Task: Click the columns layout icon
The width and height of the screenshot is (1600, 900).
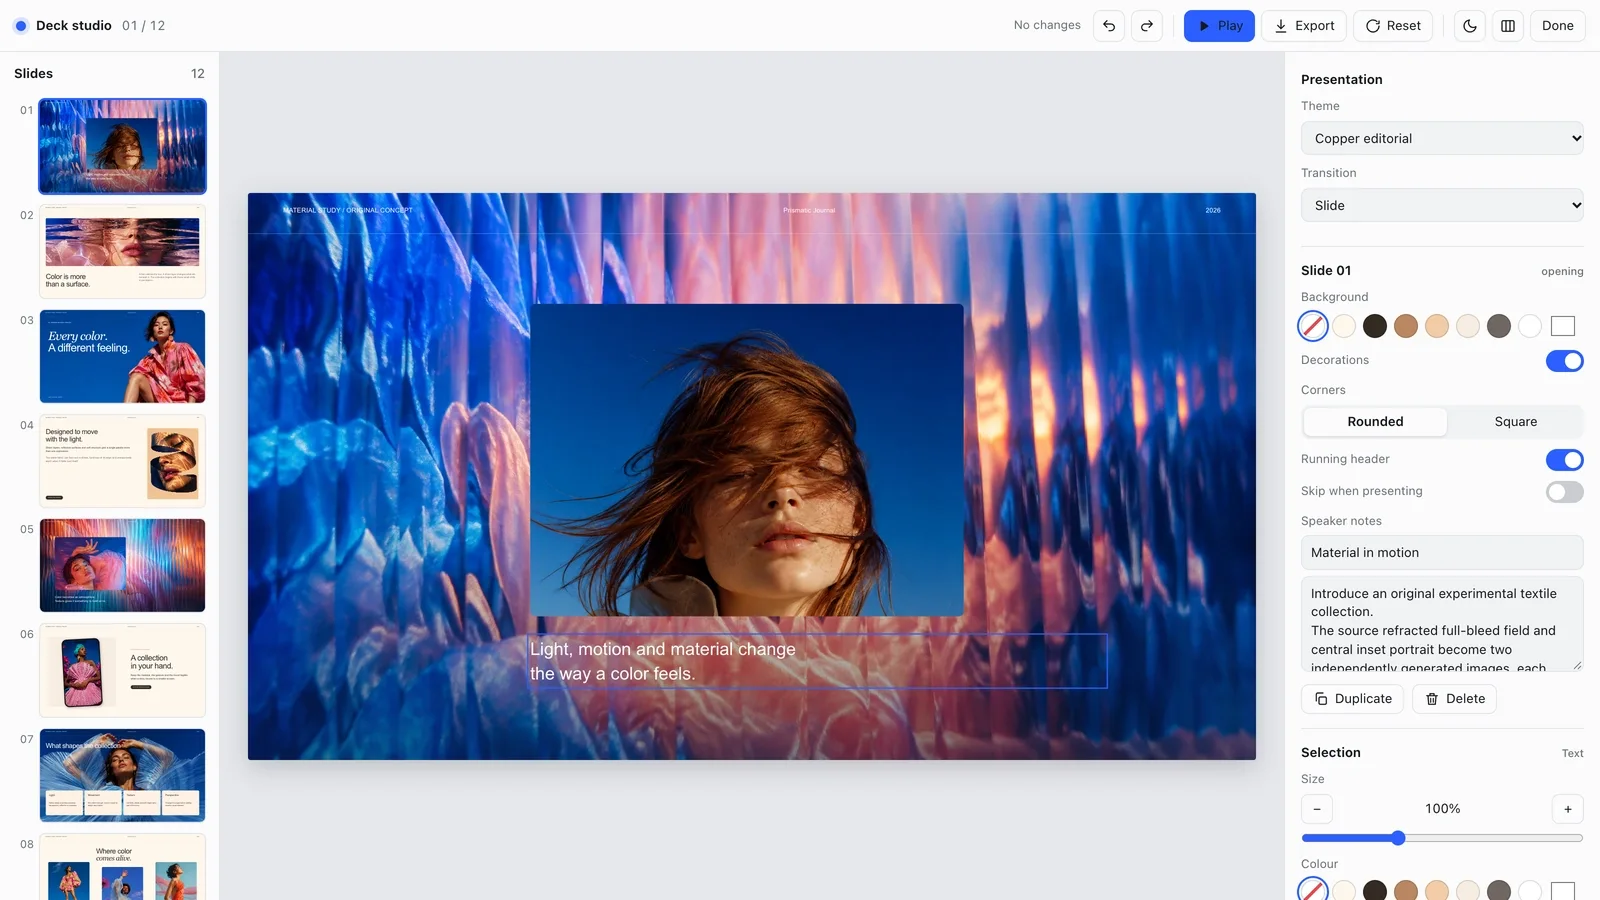Action: pos(1508,26)
